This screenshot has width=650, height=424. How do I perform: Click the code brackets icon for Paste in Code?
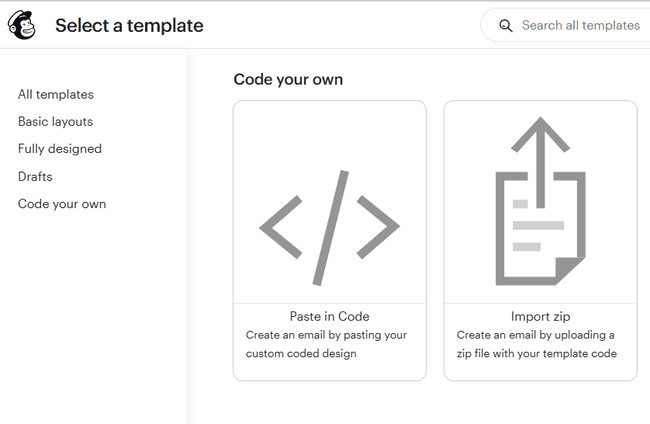click(x=330, y=228)
